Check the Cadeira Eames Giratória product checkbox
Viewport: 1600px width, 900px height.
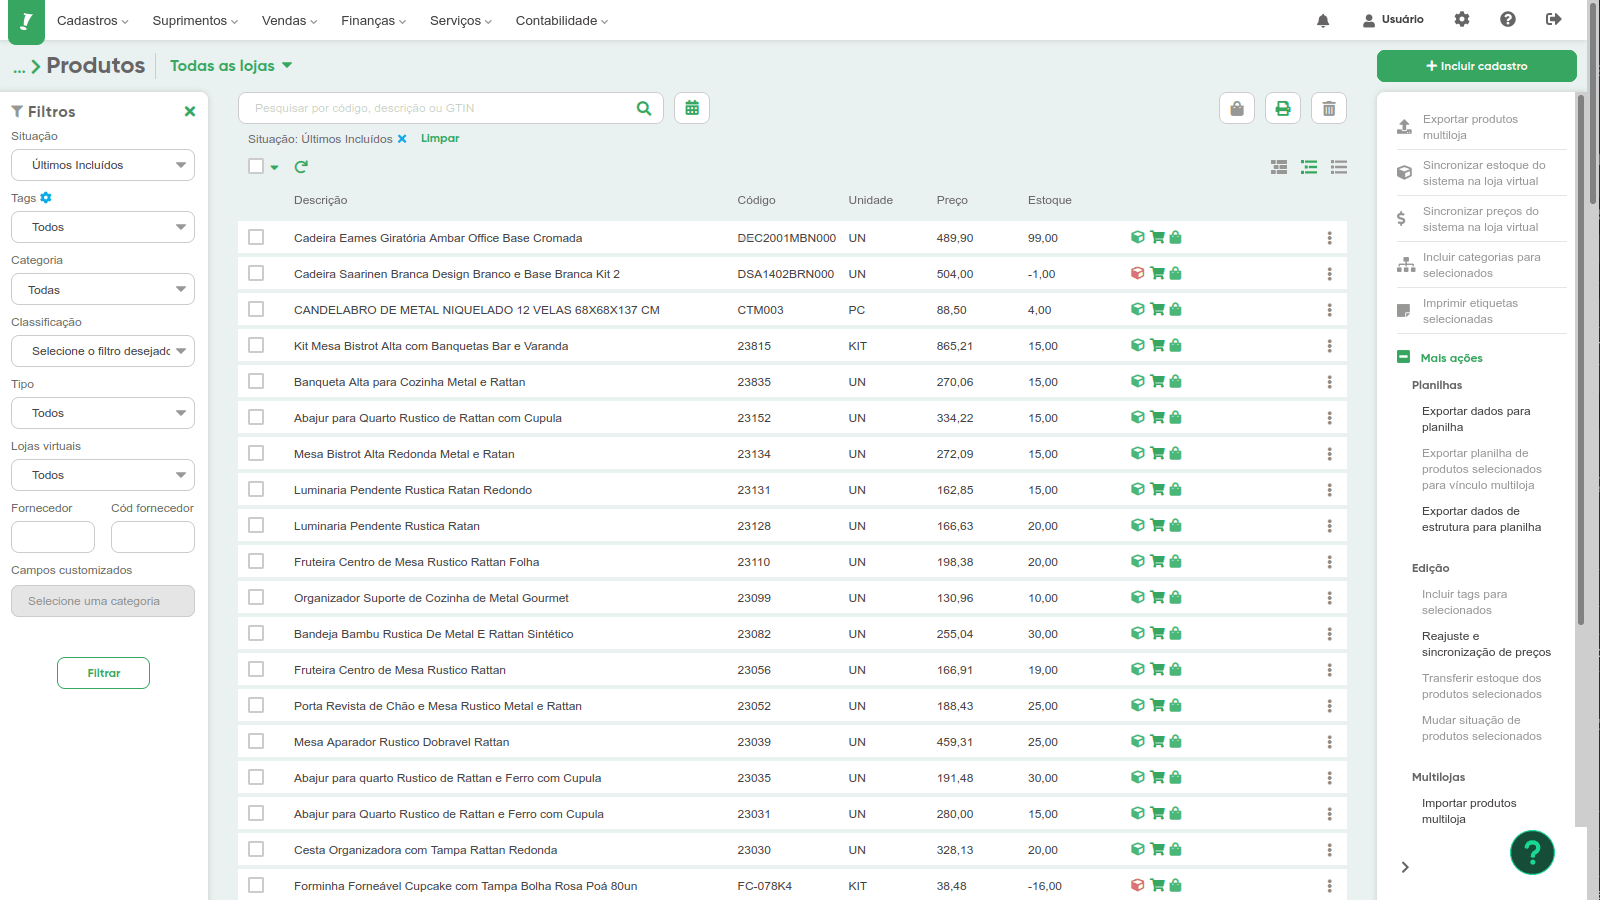[256, 238]
